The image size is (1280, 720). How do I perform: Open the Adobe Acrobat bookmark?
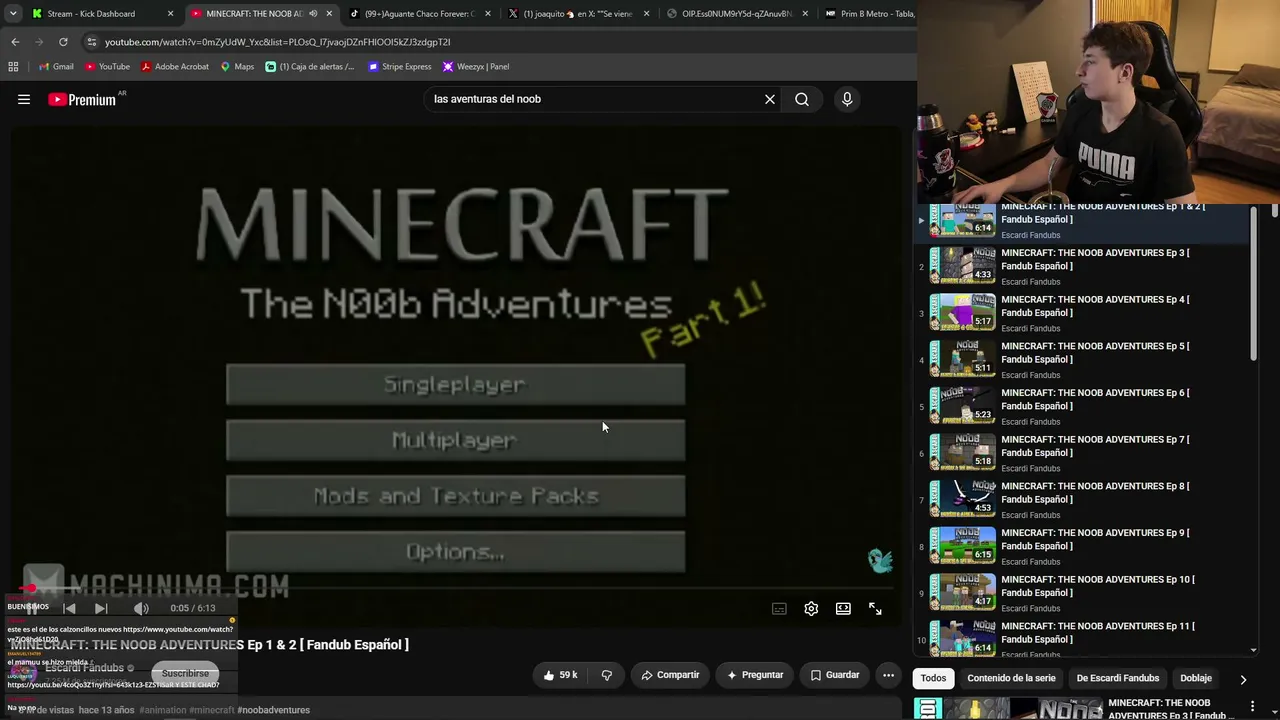pyautogui.click(x=175, y=67)
